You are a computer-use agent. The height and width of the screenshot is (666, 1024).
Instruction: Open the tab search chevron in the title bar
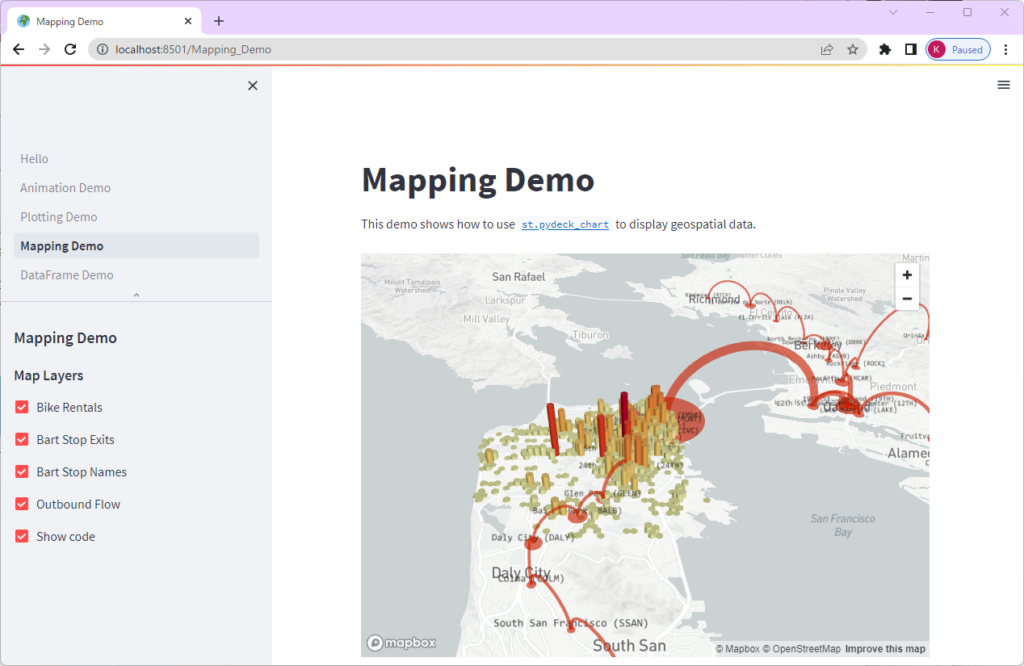(893, 12)
